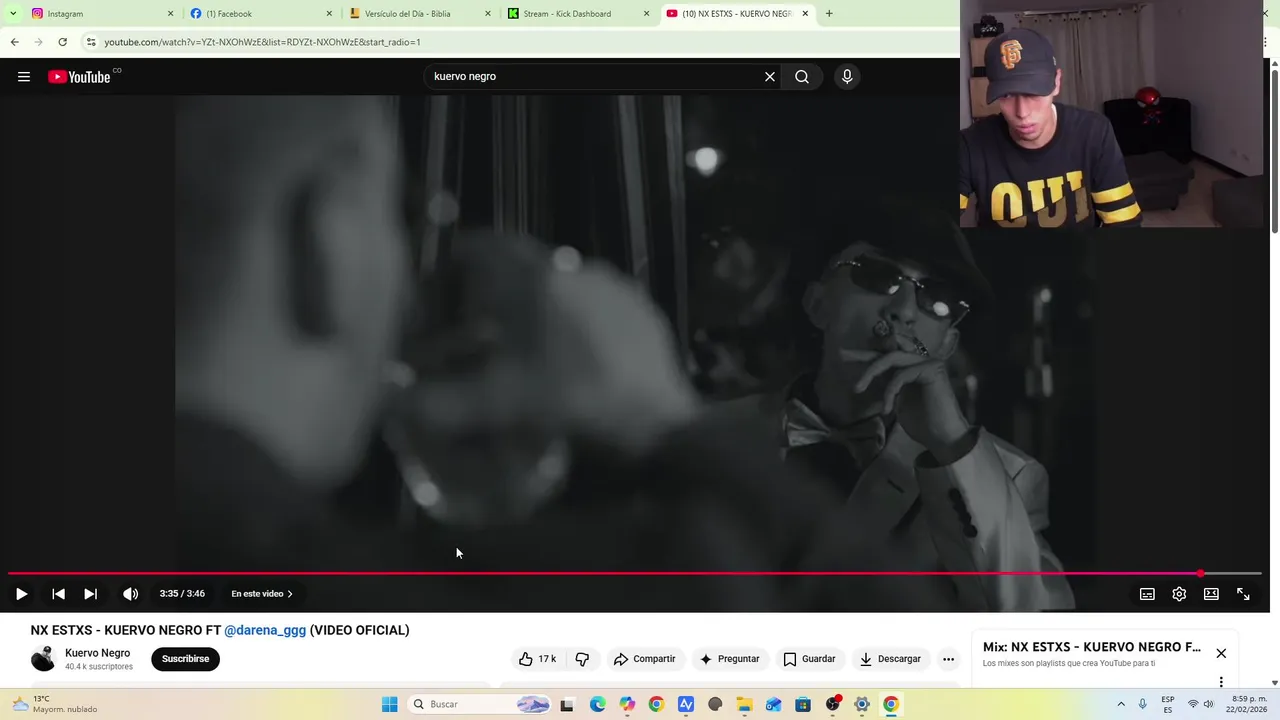Open Microsoft Store from the taskbar
Image resolution: width=1280 pixels, height=720 pixels.
pyautogui.click(x=803, y=704)
